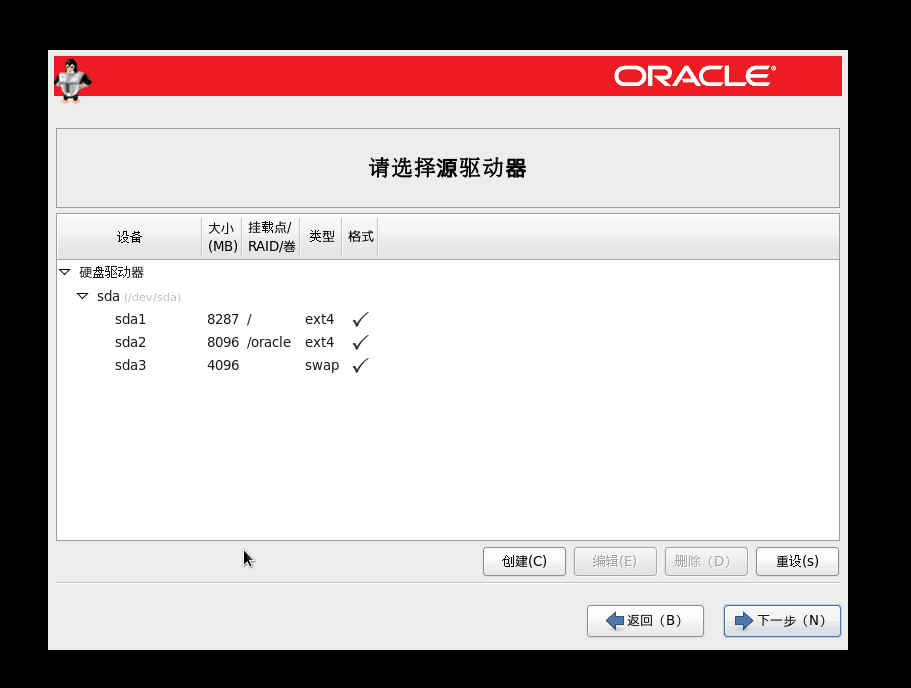Click the Oracle logo in the banner

tap(694, 76)
